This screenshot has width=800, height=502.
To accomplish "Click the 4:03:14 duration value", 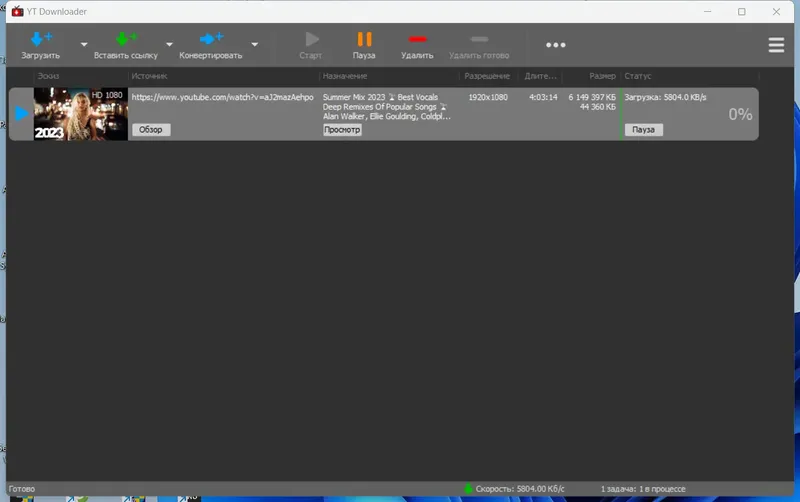I will pos(543,97).
